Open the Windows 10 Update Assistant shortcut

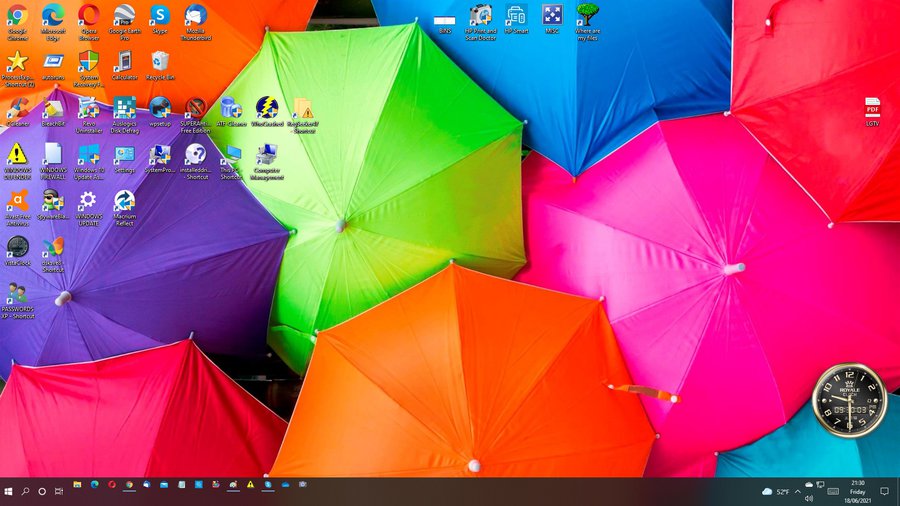89,162
